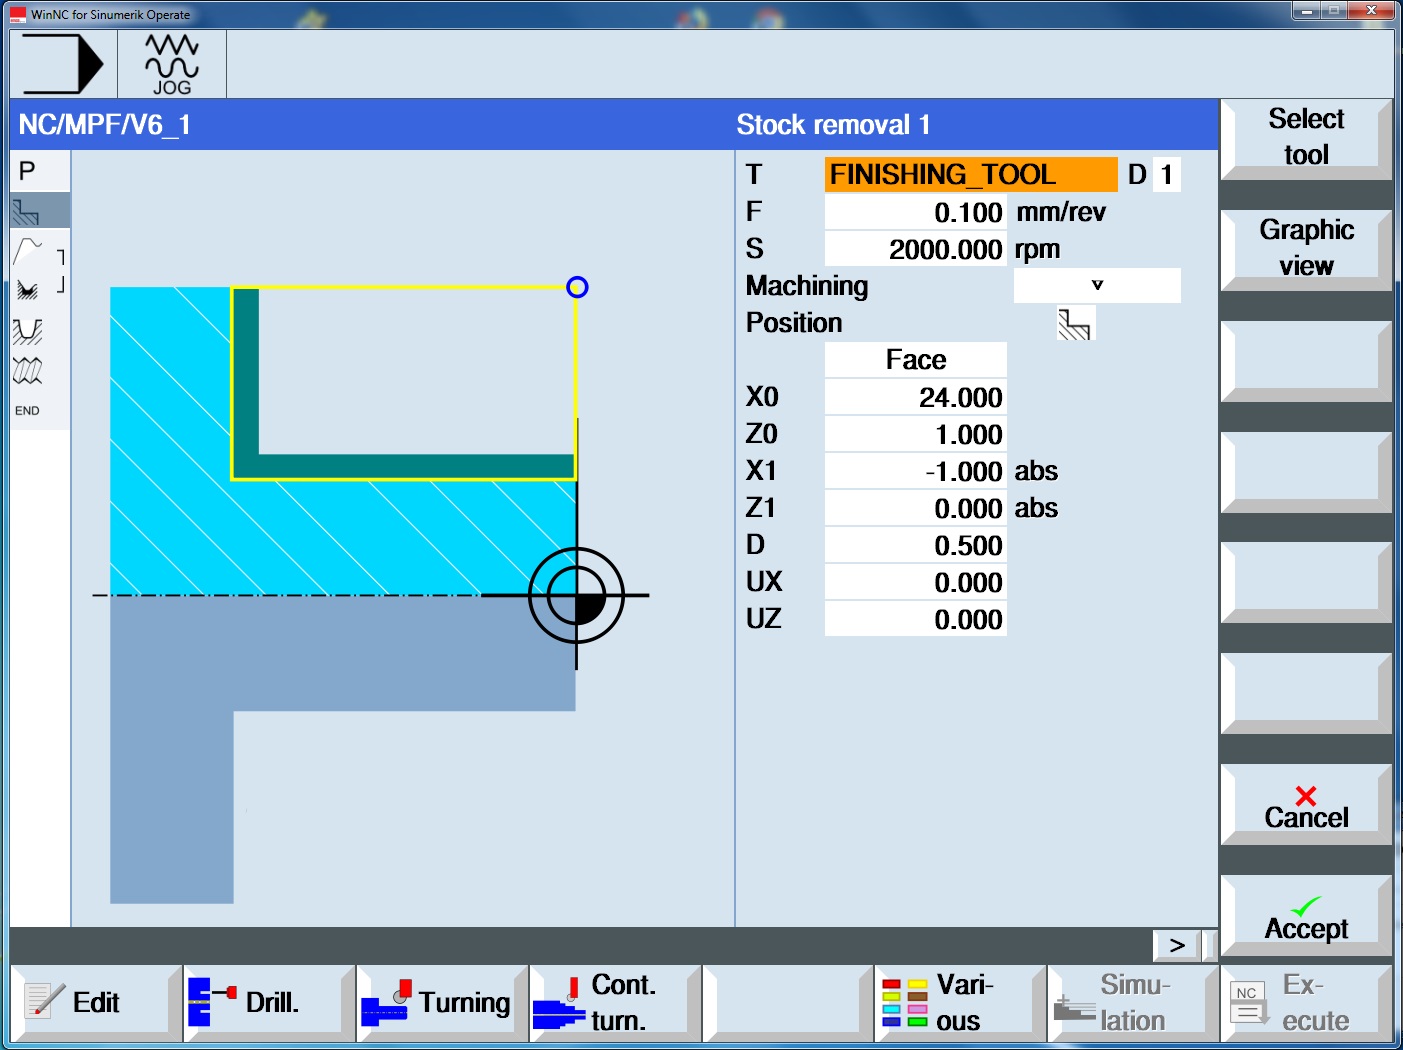The width and height of the screenshot is (1403, 1050).
Task: Click the JOG mode icon
Action: (172, 64)
